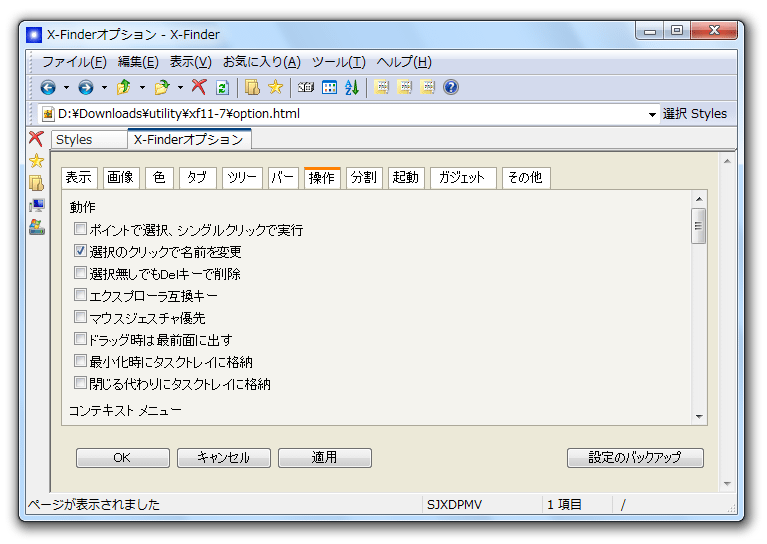Viewport: 767px width, 544px height.
Task: Click the X-Finder app icon in title bar
Action: pos(34,35)
